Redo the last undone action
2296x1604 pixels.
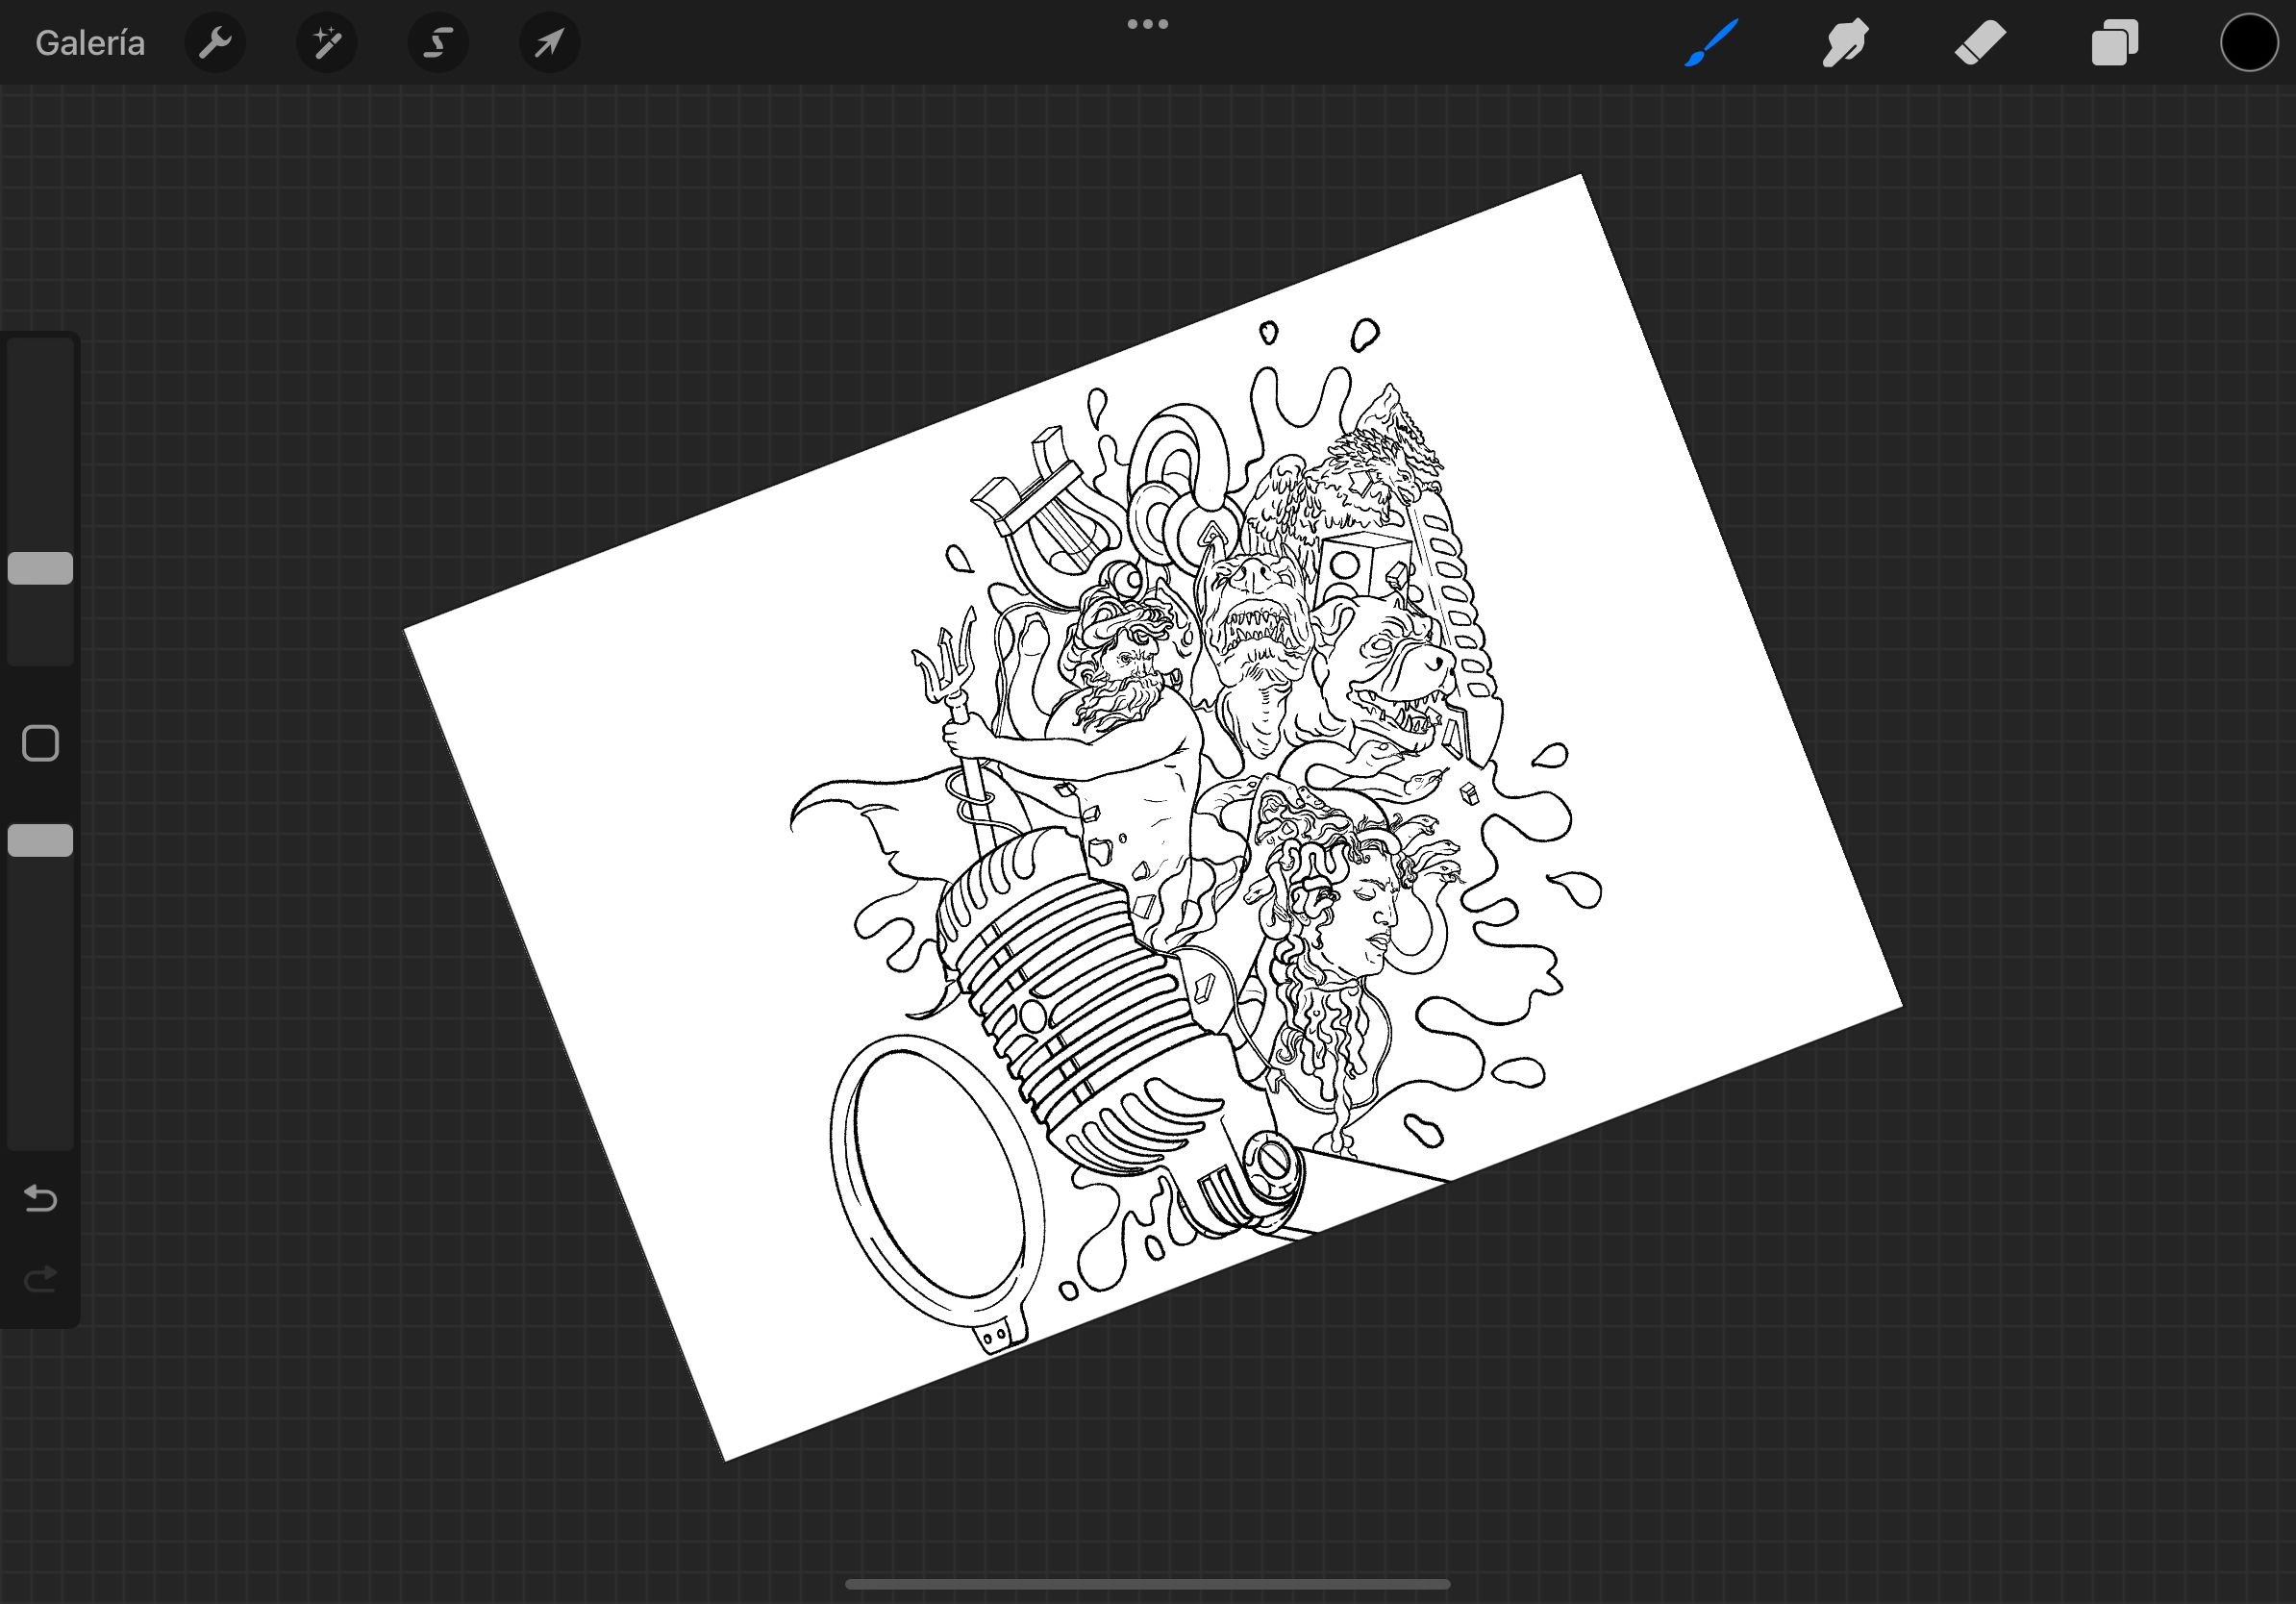[x=40, y=1279]
